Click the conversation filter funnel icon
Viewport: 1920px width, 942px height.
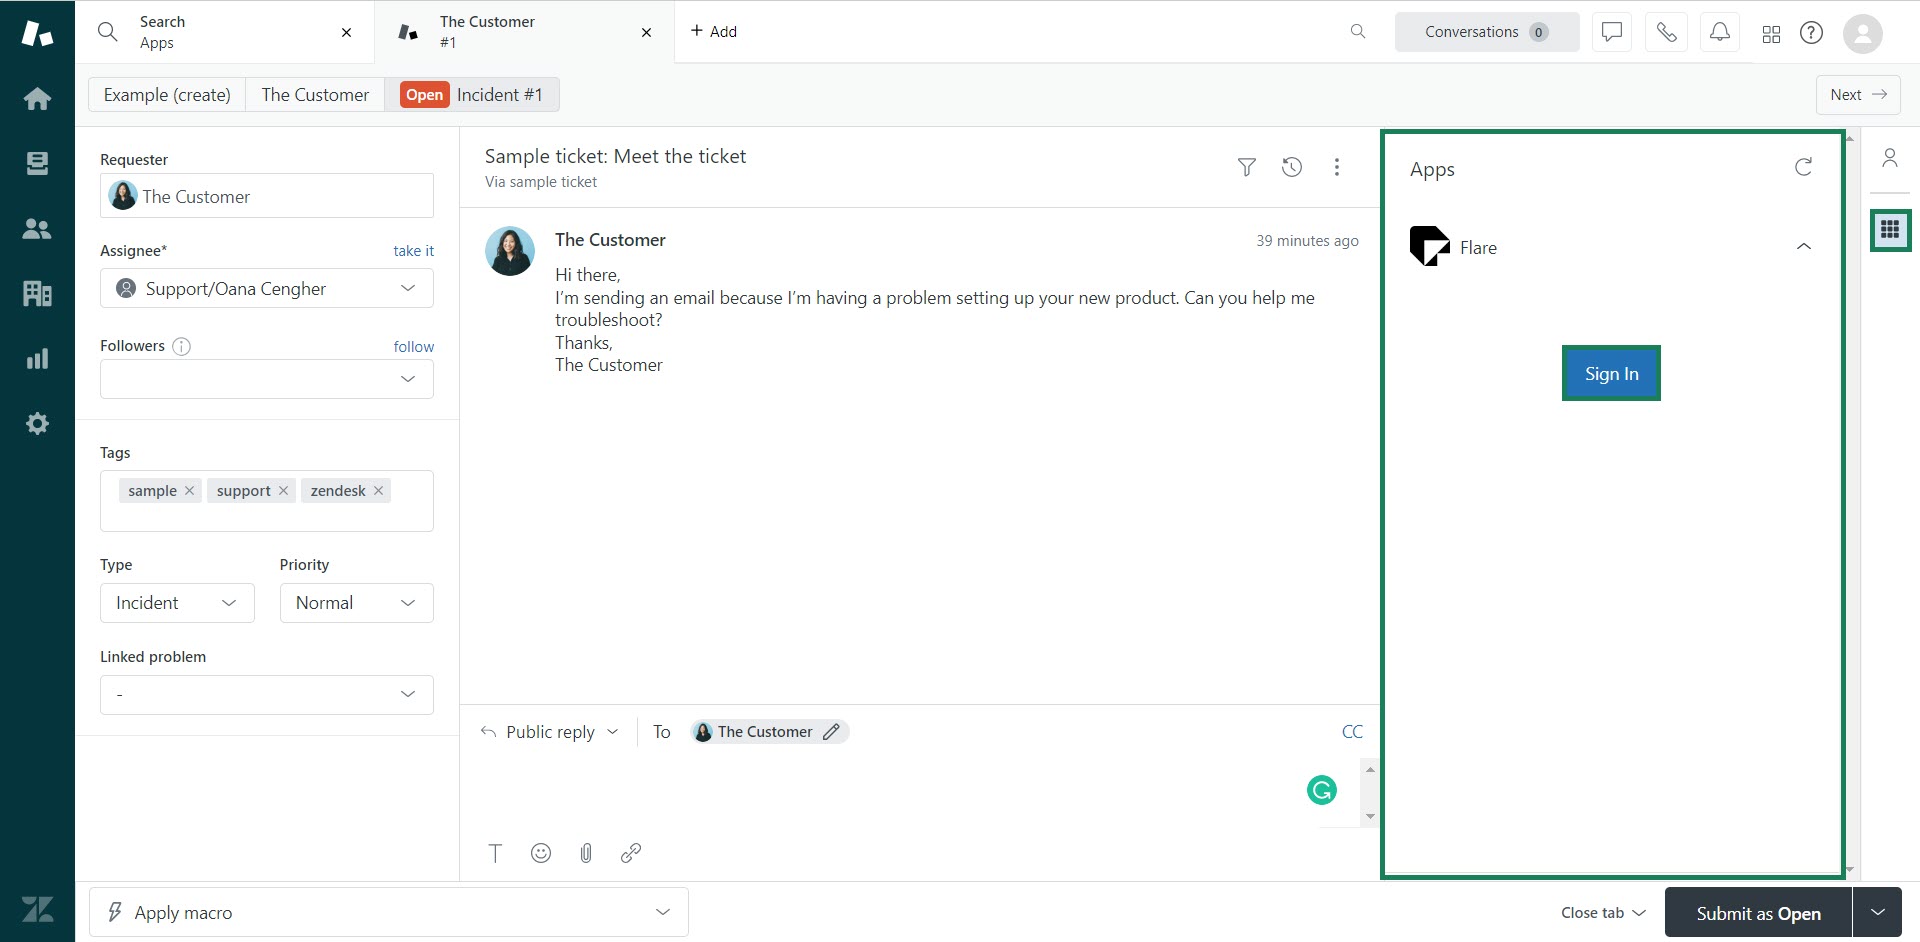click(x=1246, y=167)
